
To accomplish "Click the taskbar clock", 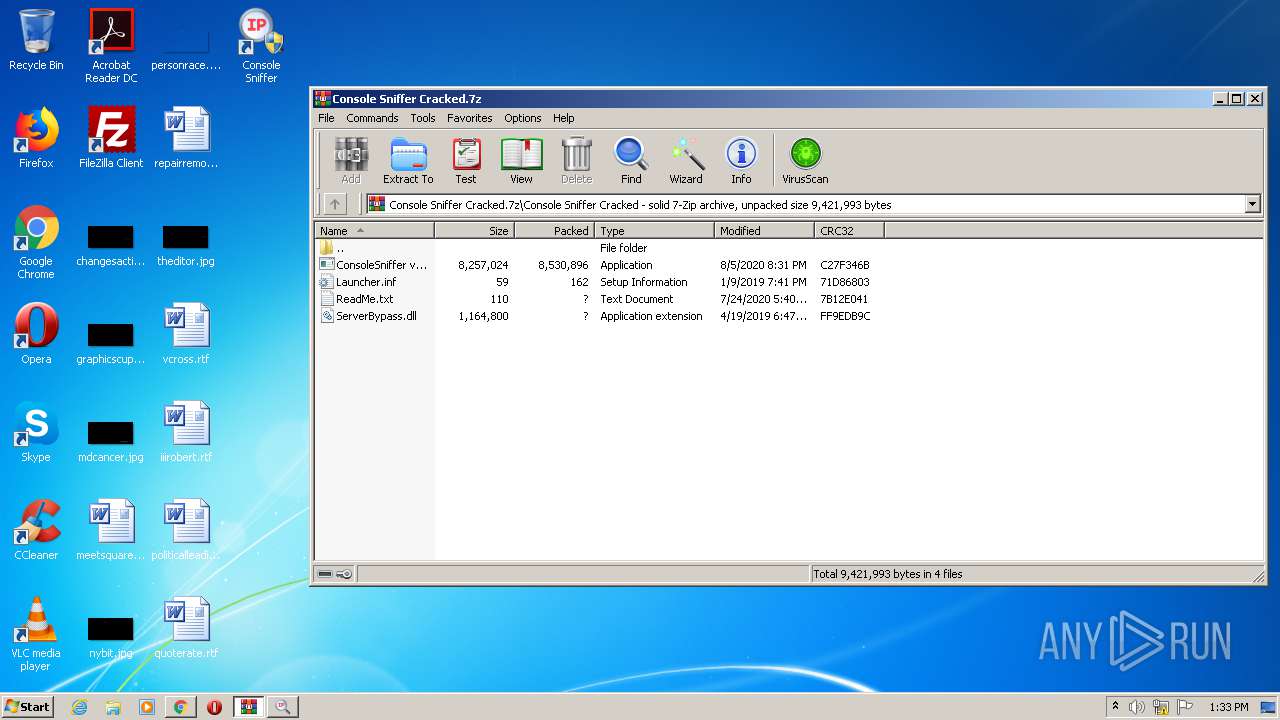I will pyautogui.click(x=1228, y=707).
